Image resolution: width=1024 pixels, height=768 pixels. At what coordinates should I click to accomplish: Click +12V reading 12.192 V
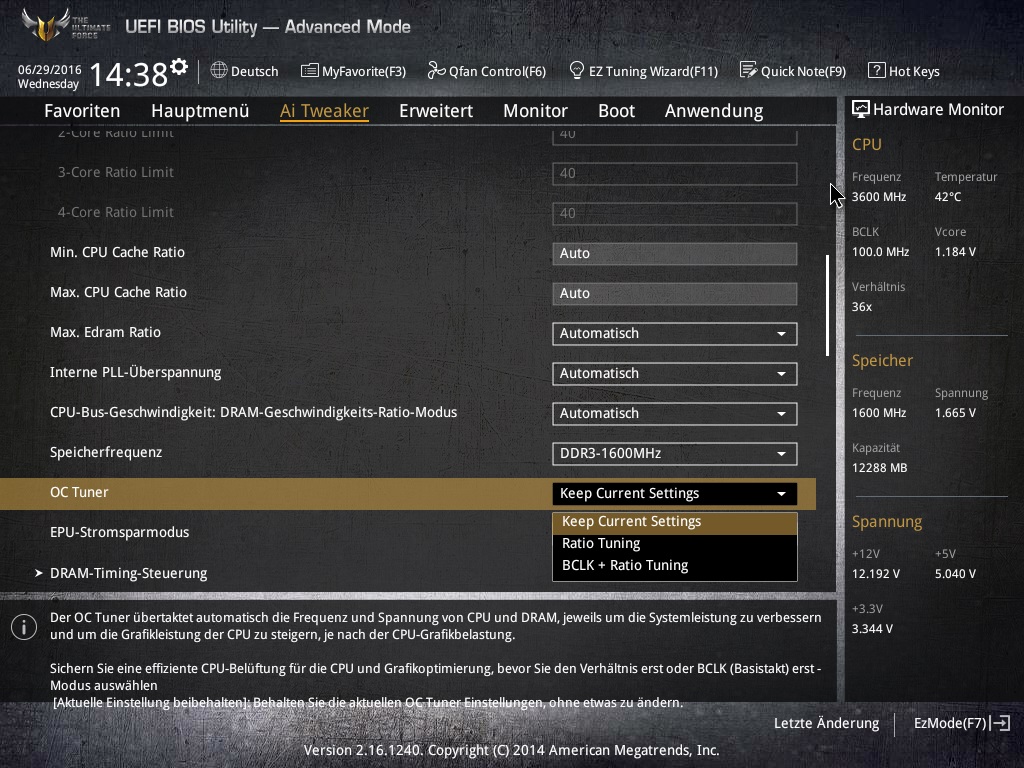[x=875, y=573]
